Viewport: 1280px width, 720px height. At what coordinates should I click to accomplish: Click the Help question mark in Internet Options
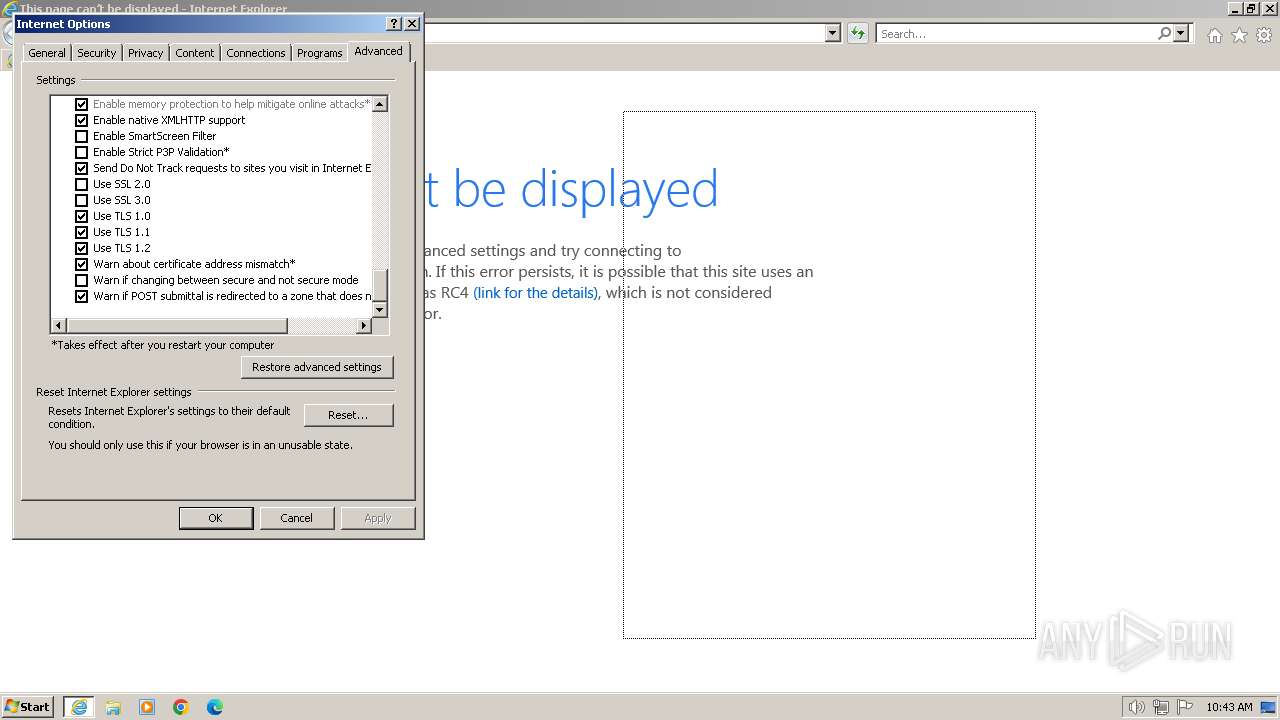point(394,23)
